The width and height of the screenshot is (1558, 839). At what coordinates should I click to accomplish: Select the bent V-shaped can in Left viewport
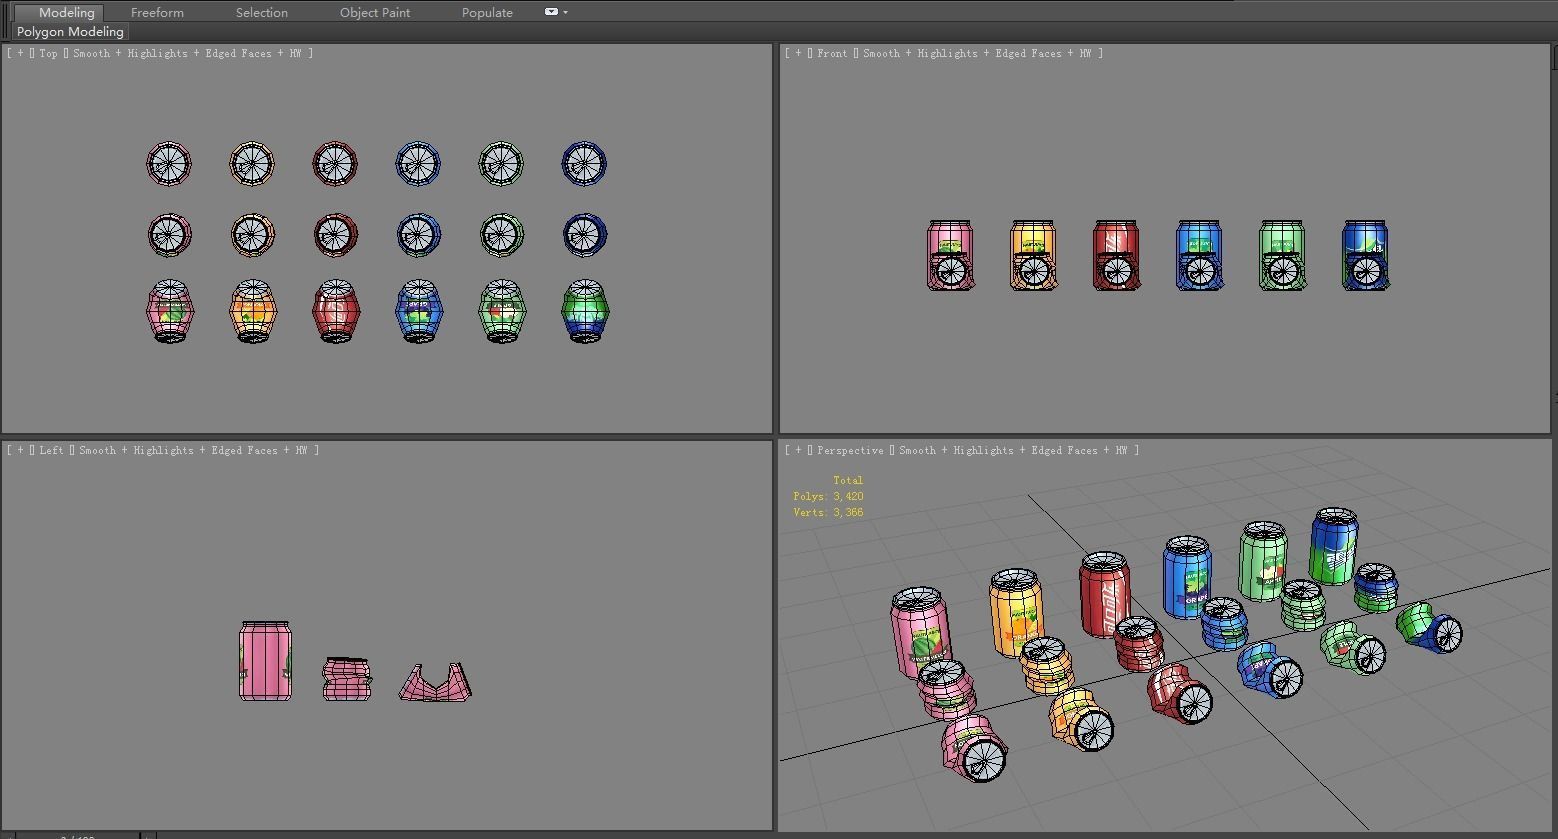[x=435, y=682]
